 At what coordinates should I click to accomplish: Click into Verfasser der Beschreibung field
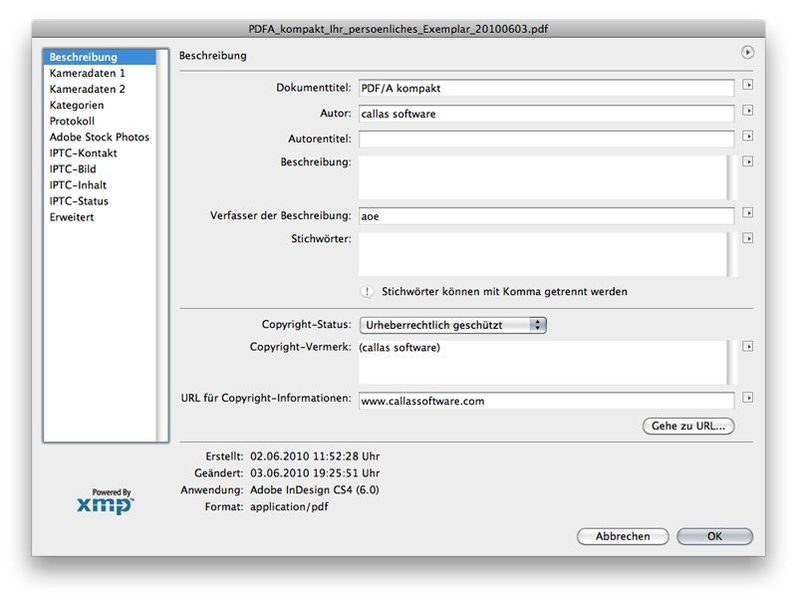[546, 216]
